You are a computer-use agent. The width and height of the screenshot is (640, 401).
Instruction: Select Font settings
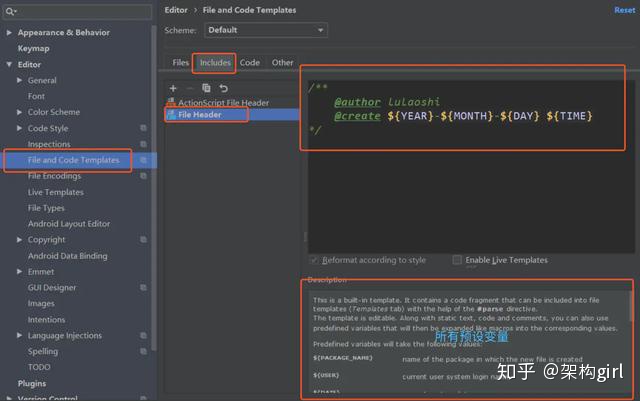coord(36,96)
